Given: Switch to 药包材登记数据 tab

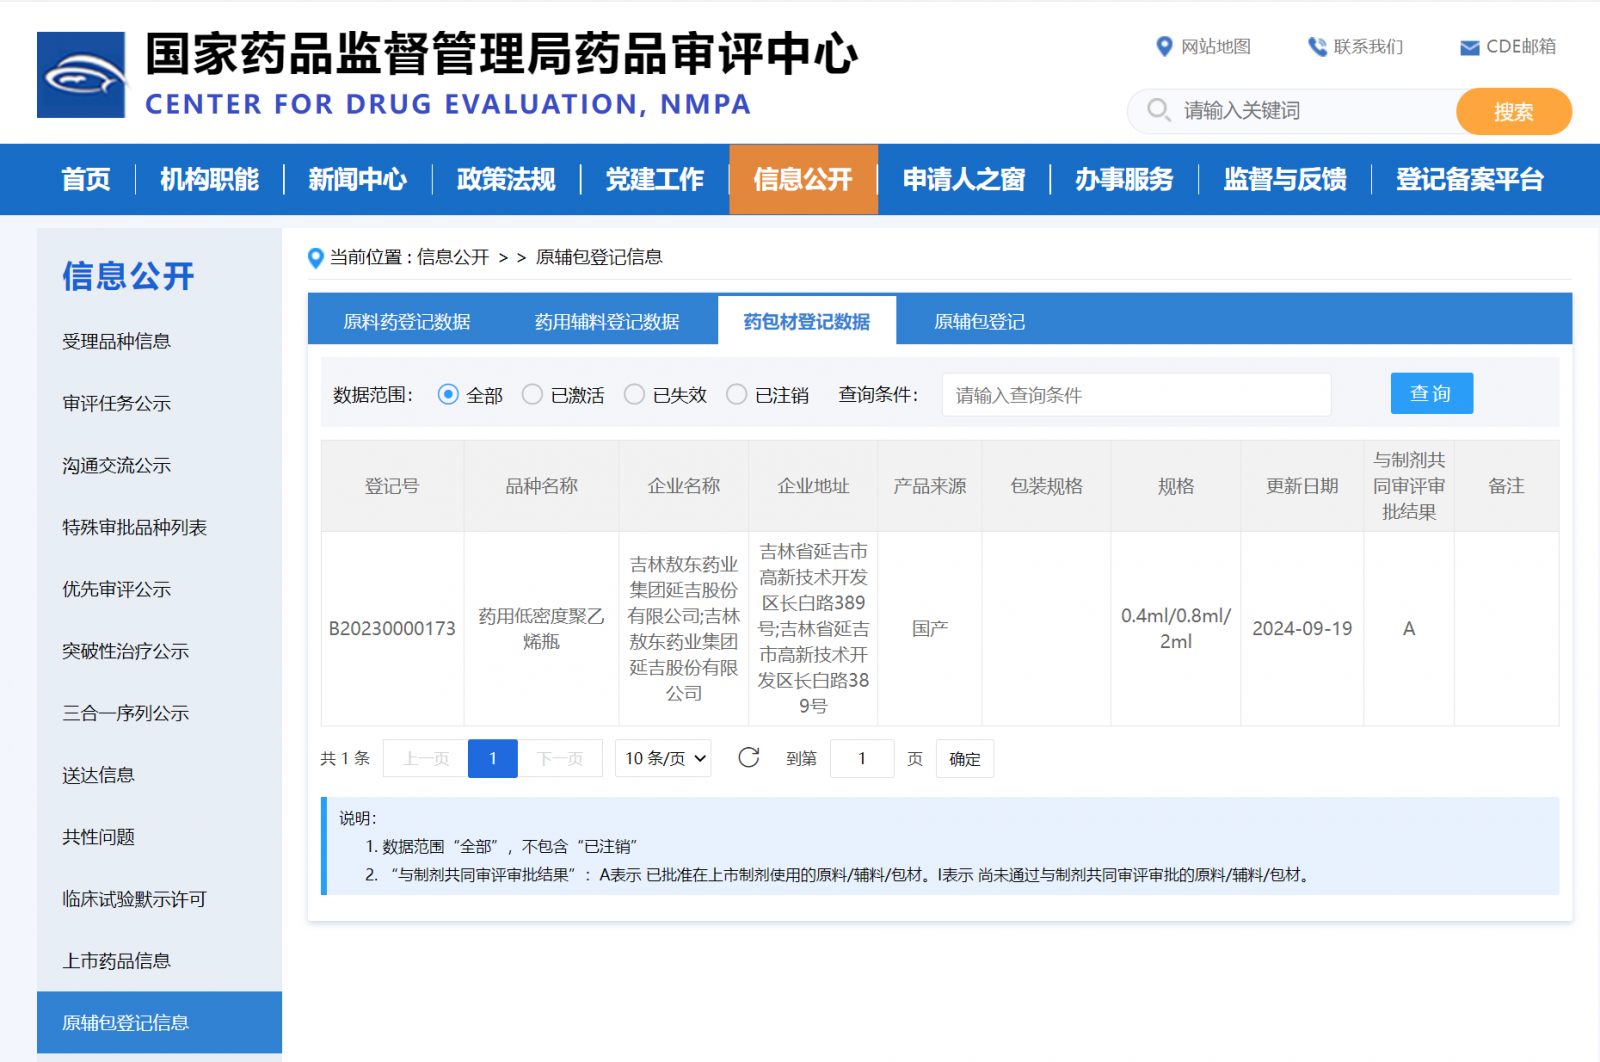Looking at the screenshot, I should point(807,321).
